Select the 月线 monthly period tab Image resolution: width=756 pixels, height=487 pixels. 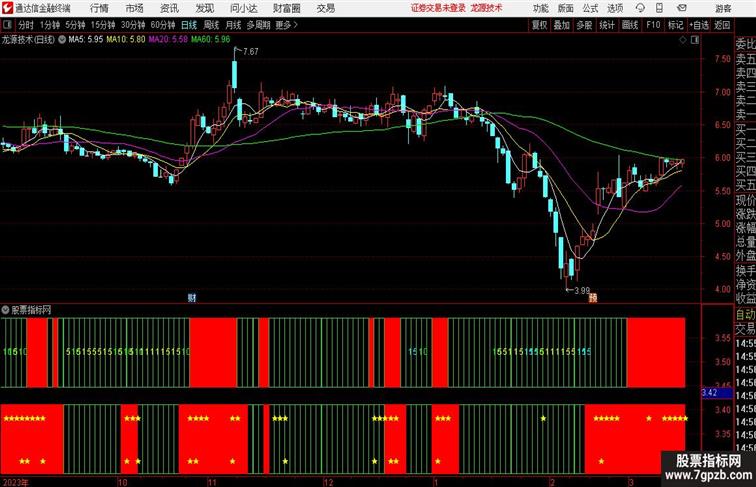pos(233,25)
